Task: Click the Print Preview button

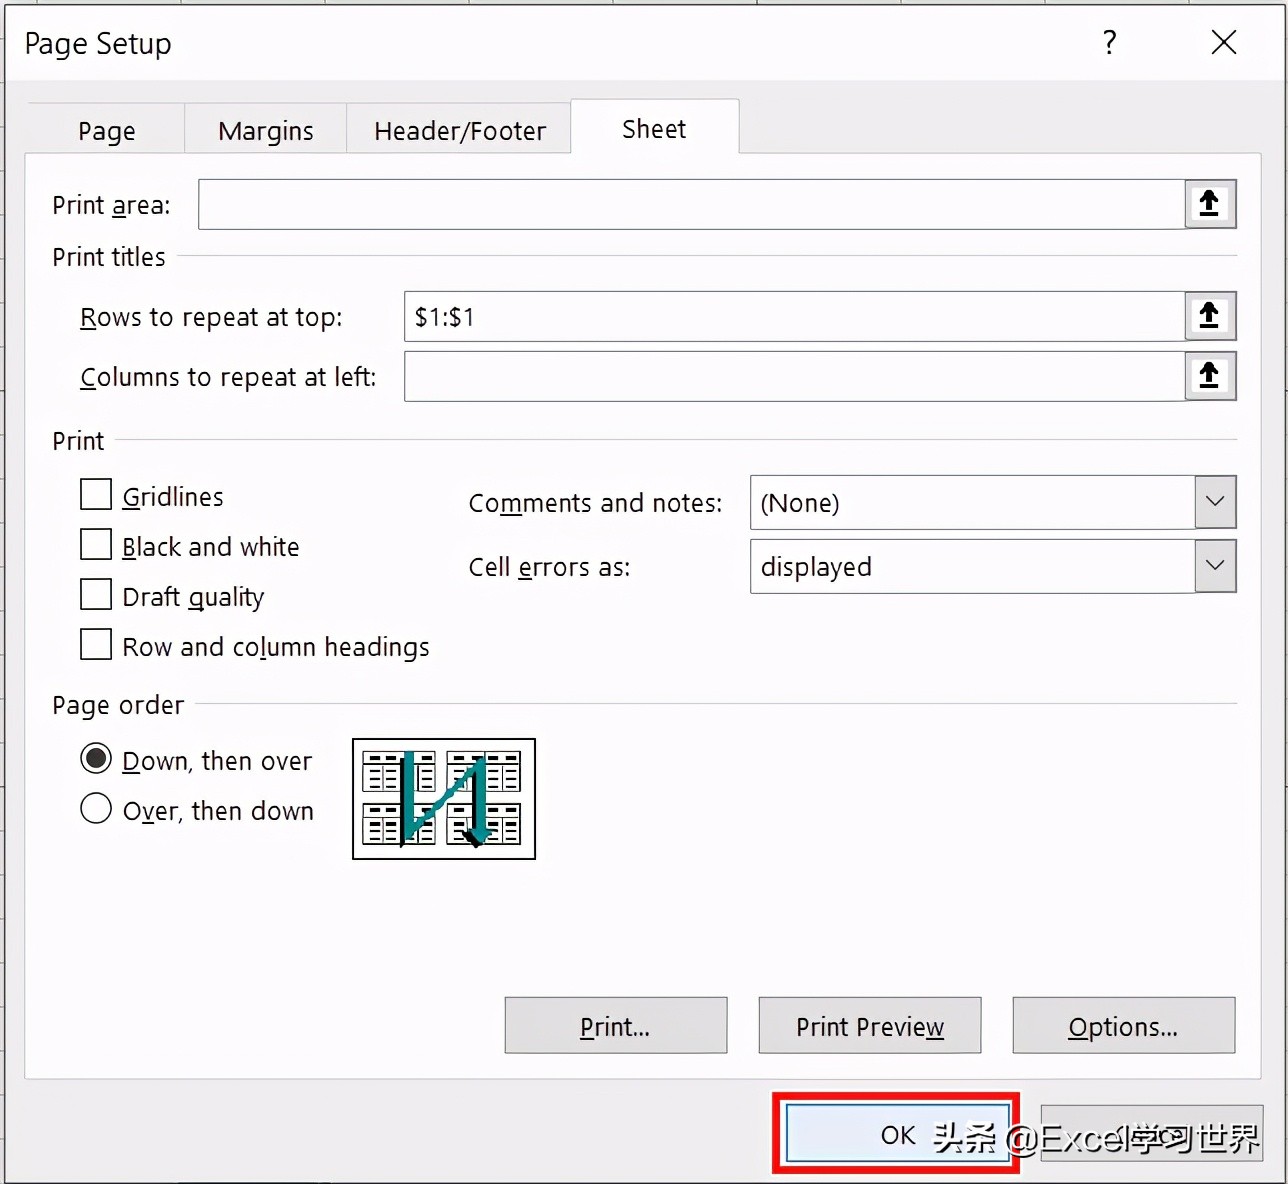Action: coord(870,1026)
